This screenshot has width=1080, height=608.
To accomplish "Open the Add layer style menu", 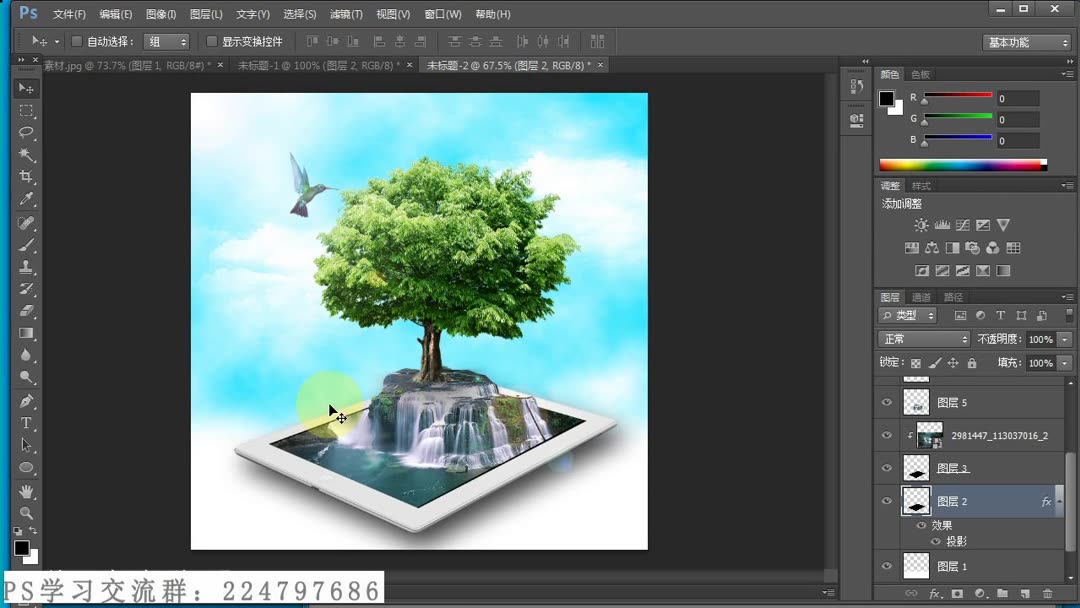I will tap(933, 592).
